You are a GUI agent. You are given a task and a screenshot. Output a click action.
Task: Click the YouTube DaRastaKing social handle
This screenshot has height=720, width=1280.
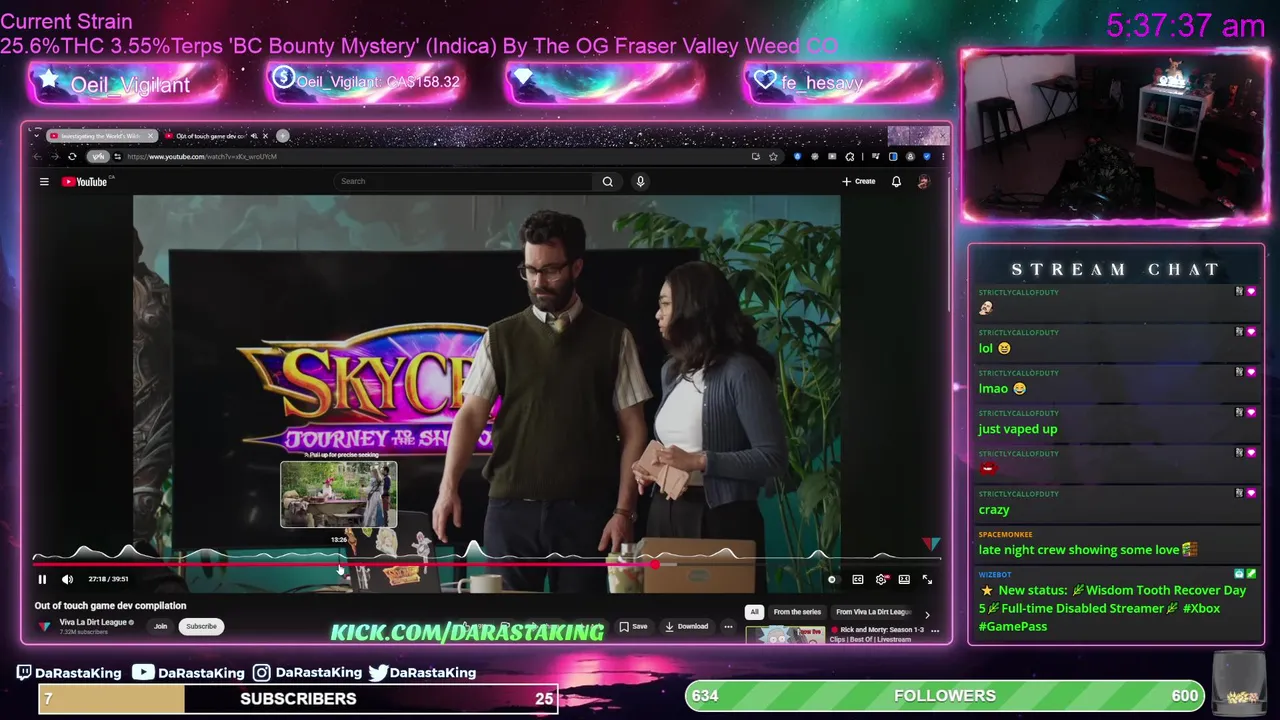188,673
